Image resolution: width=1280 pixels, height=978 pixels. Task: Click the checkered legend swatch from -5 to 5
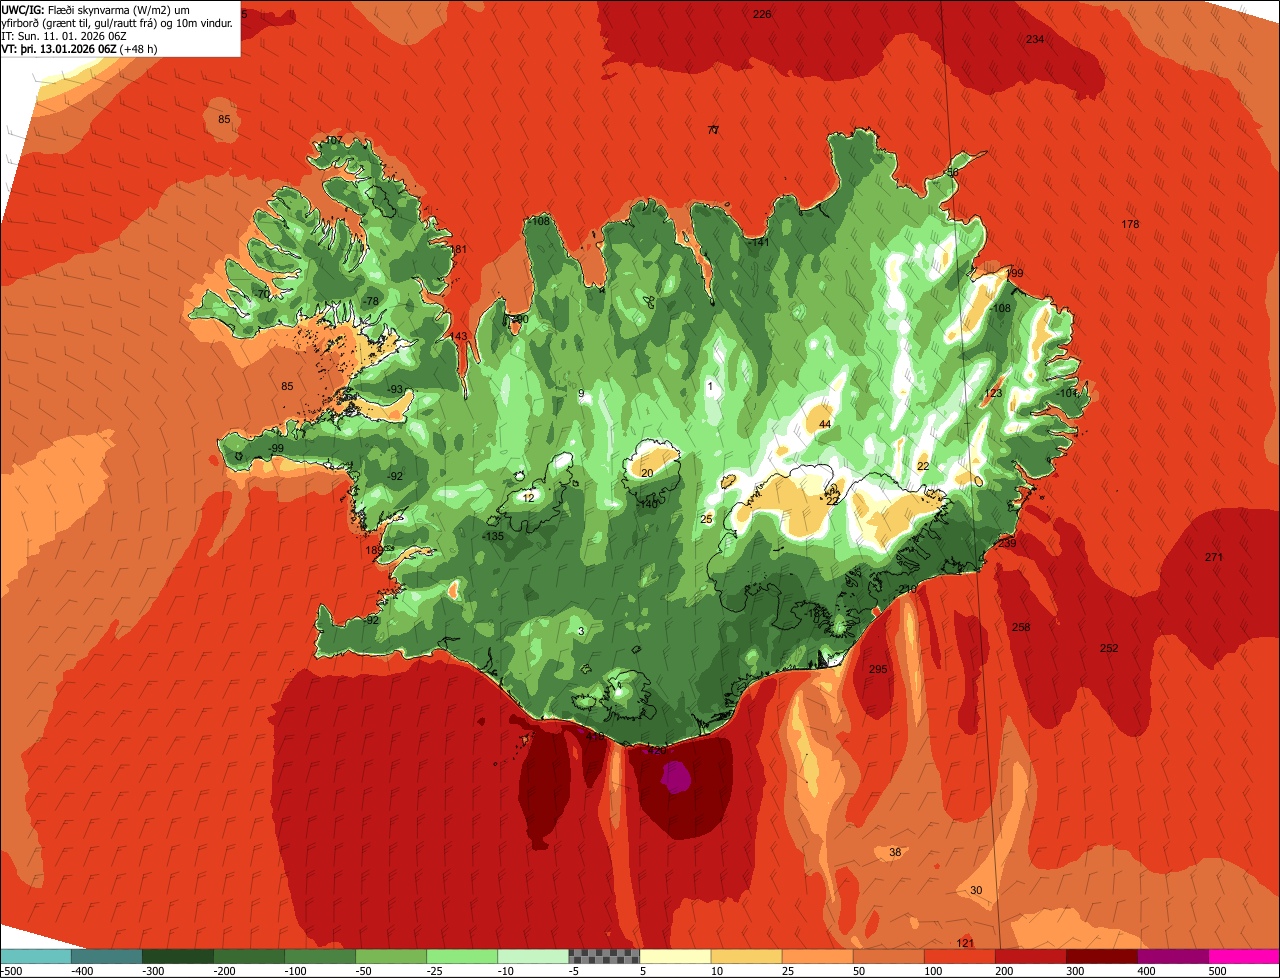(604, 956)
